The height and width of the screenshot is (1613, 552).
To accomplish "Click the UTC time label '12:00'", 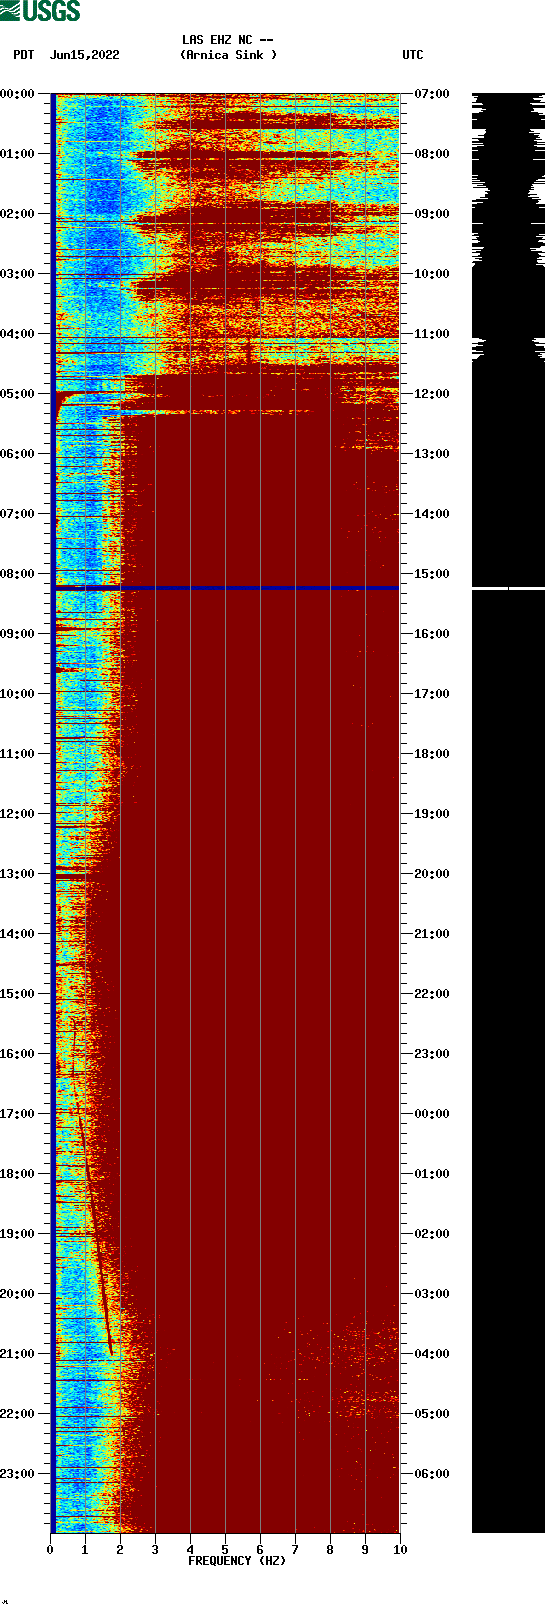I will 432,394.
